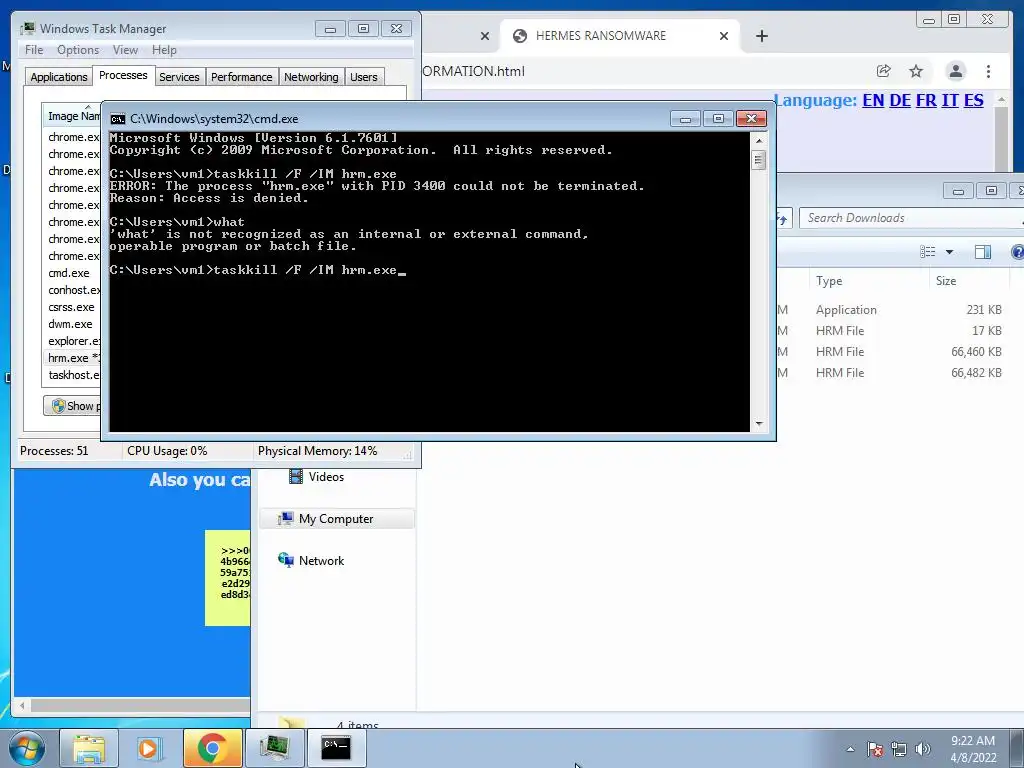This screenshot has width=1024, height=768.
Task: Click cmd window title bar icon
Action: (x=118, y=119)
